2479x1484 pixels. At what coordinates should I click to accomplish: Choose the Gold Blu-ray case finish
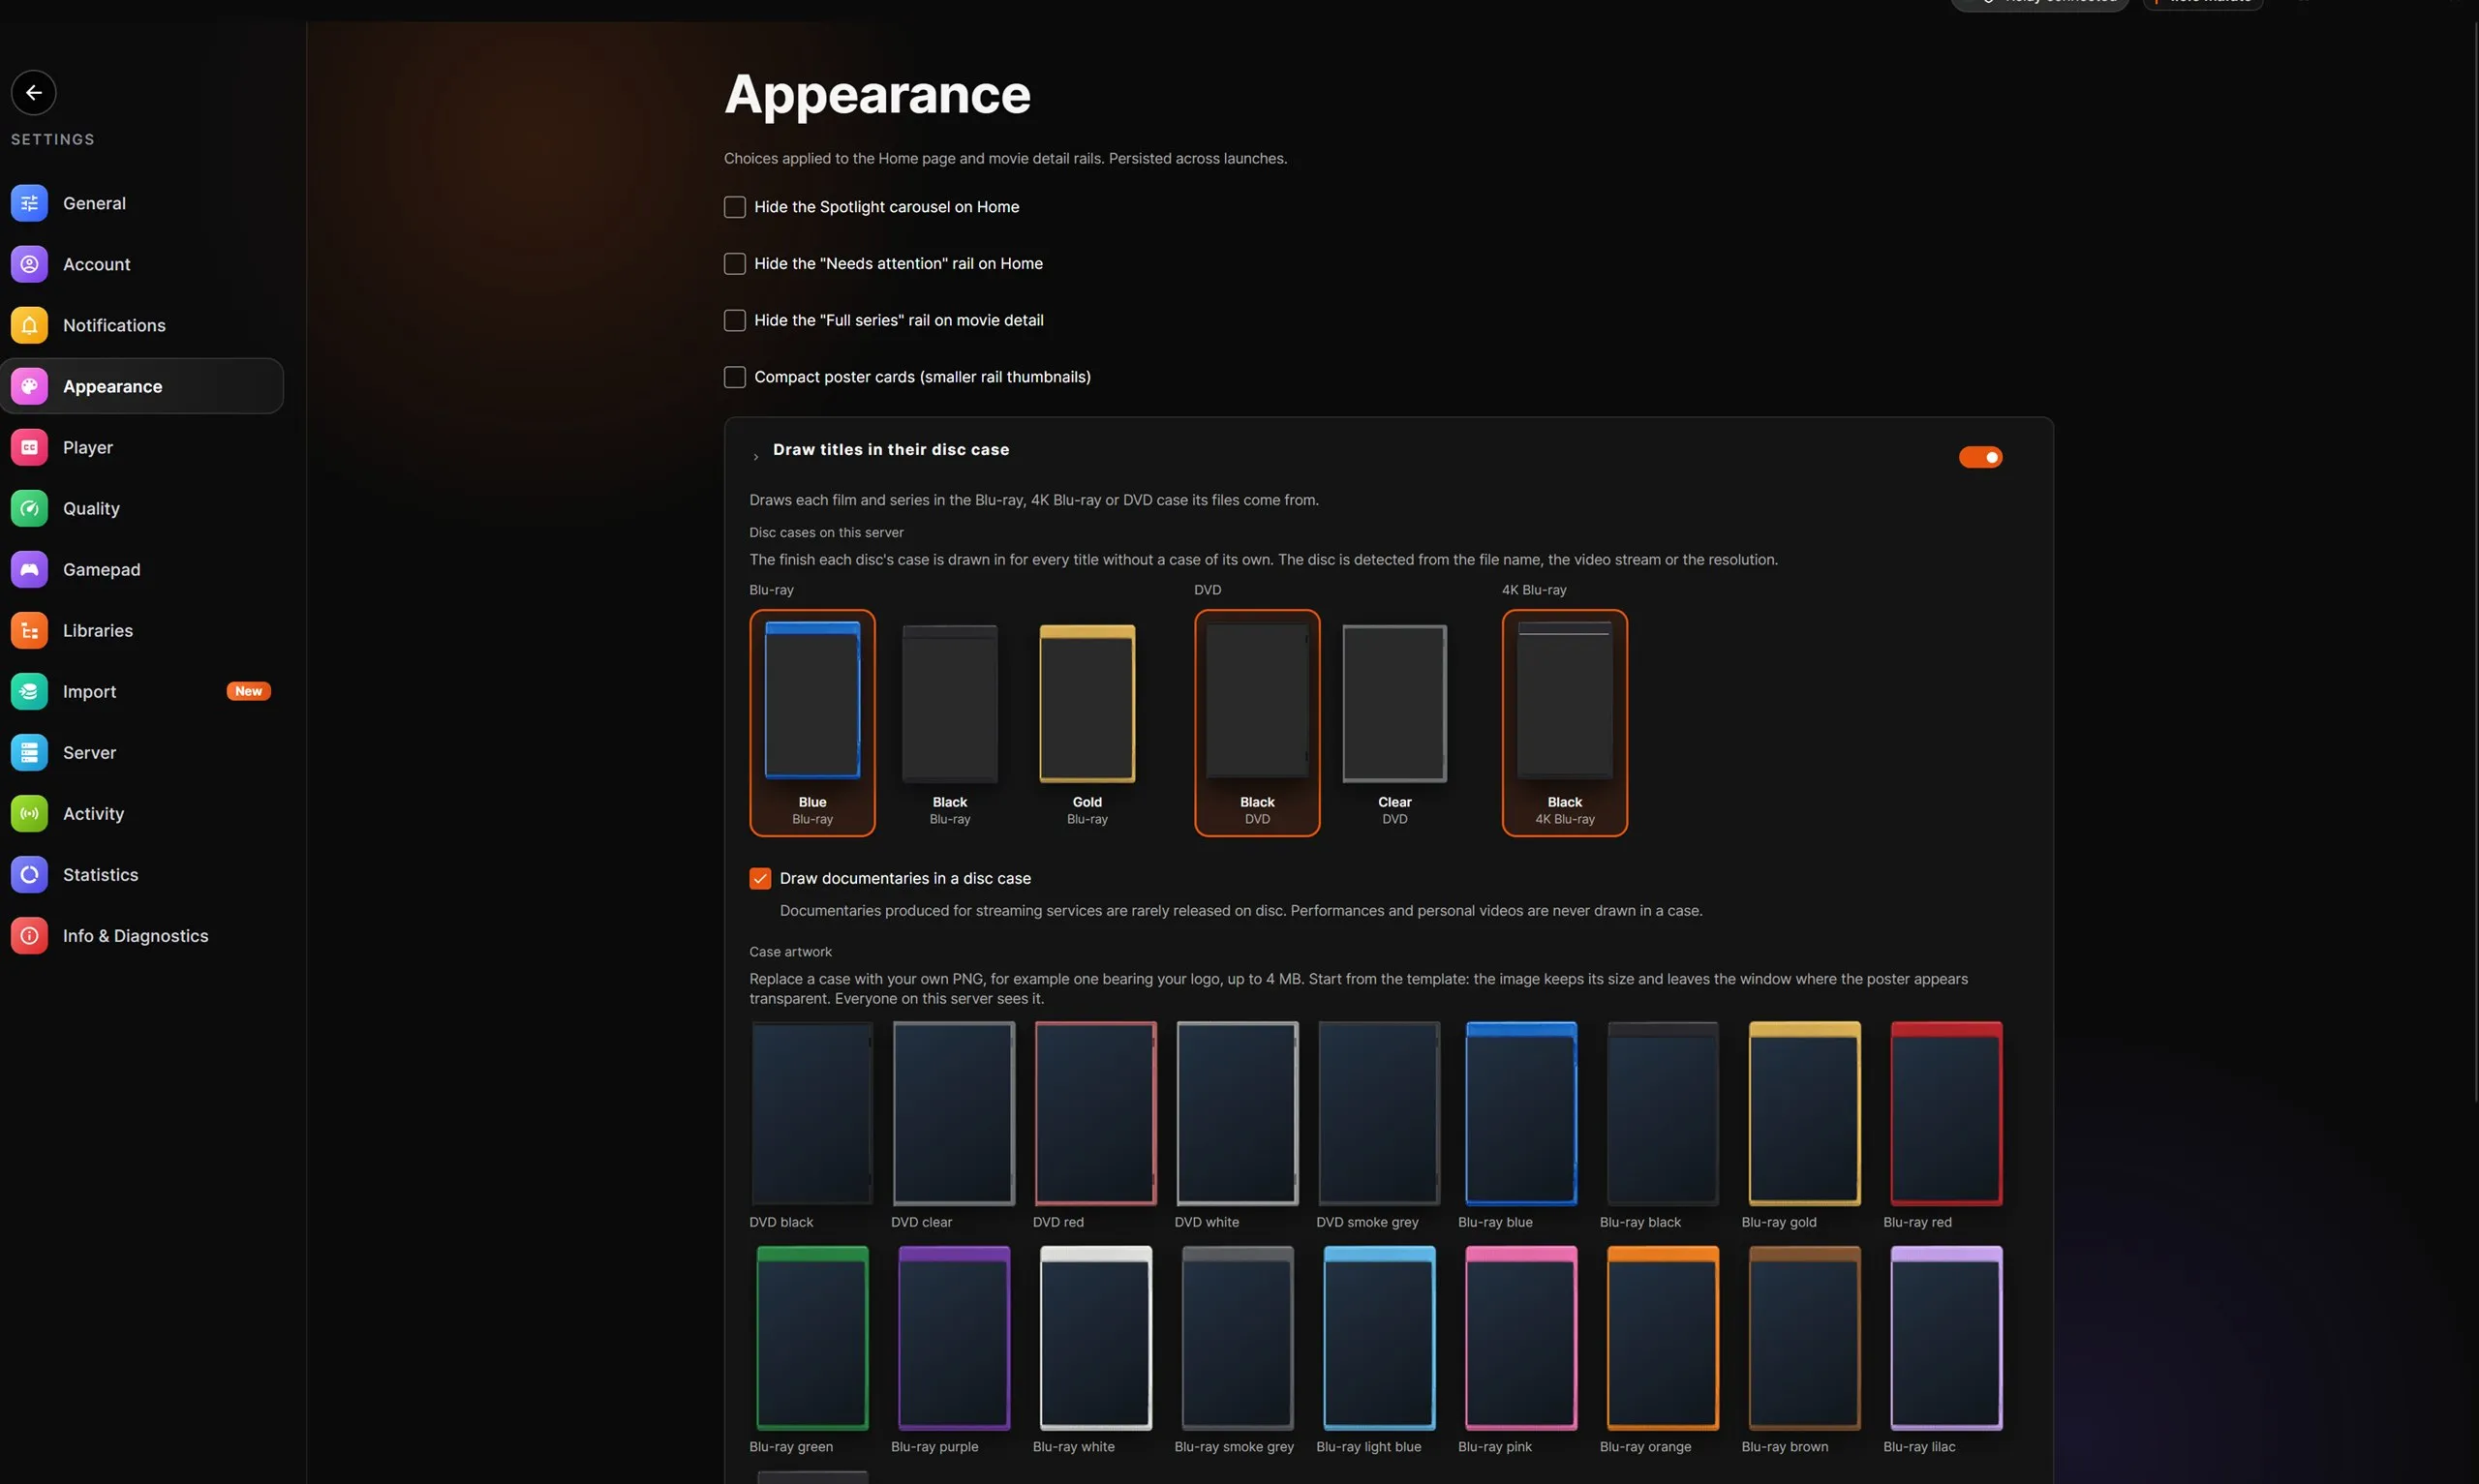[1087, 723]
